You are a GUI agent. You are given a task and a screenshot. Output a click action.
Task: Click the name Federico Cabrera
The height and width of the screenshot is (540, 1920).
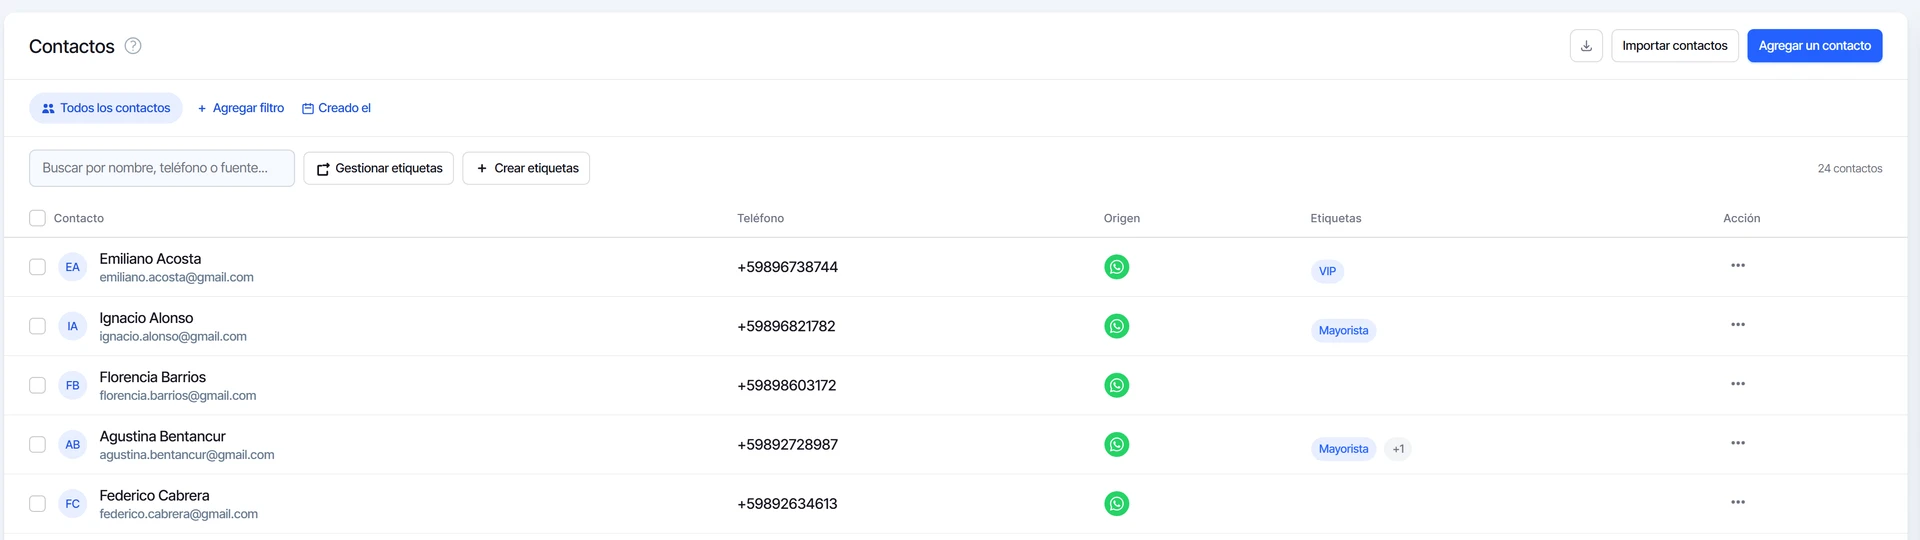tap(155, 495)
